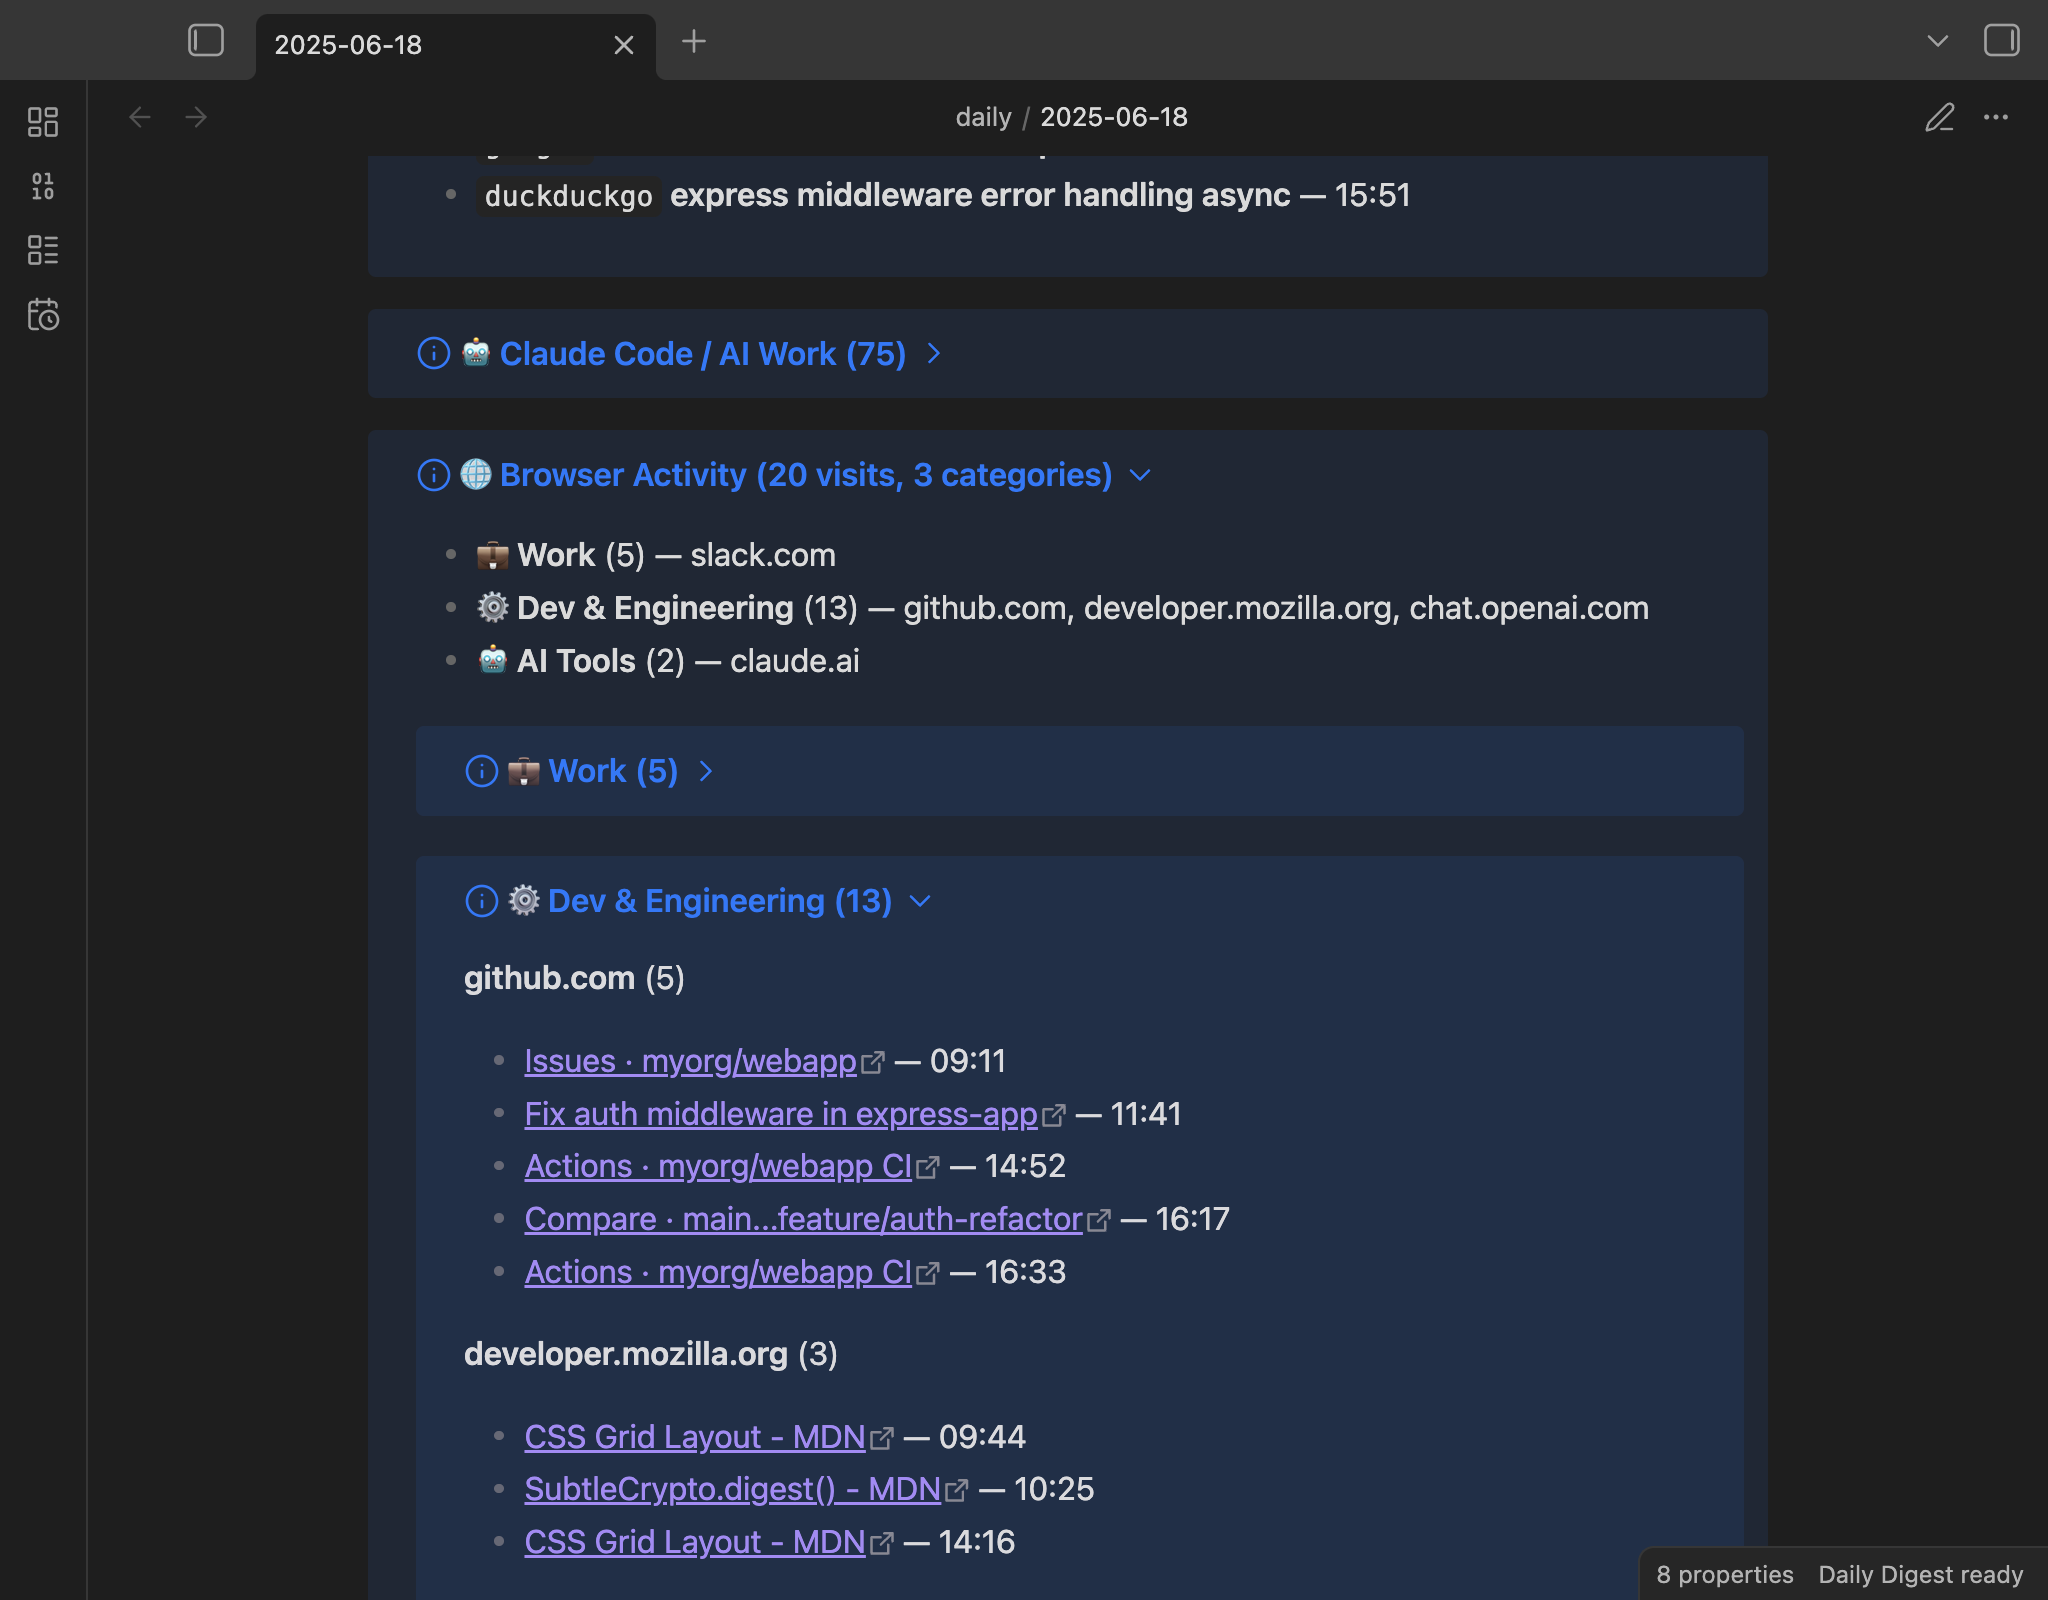Open the list layout ribbon icon
The image size is (2048, 1600).
pos(44,251)
